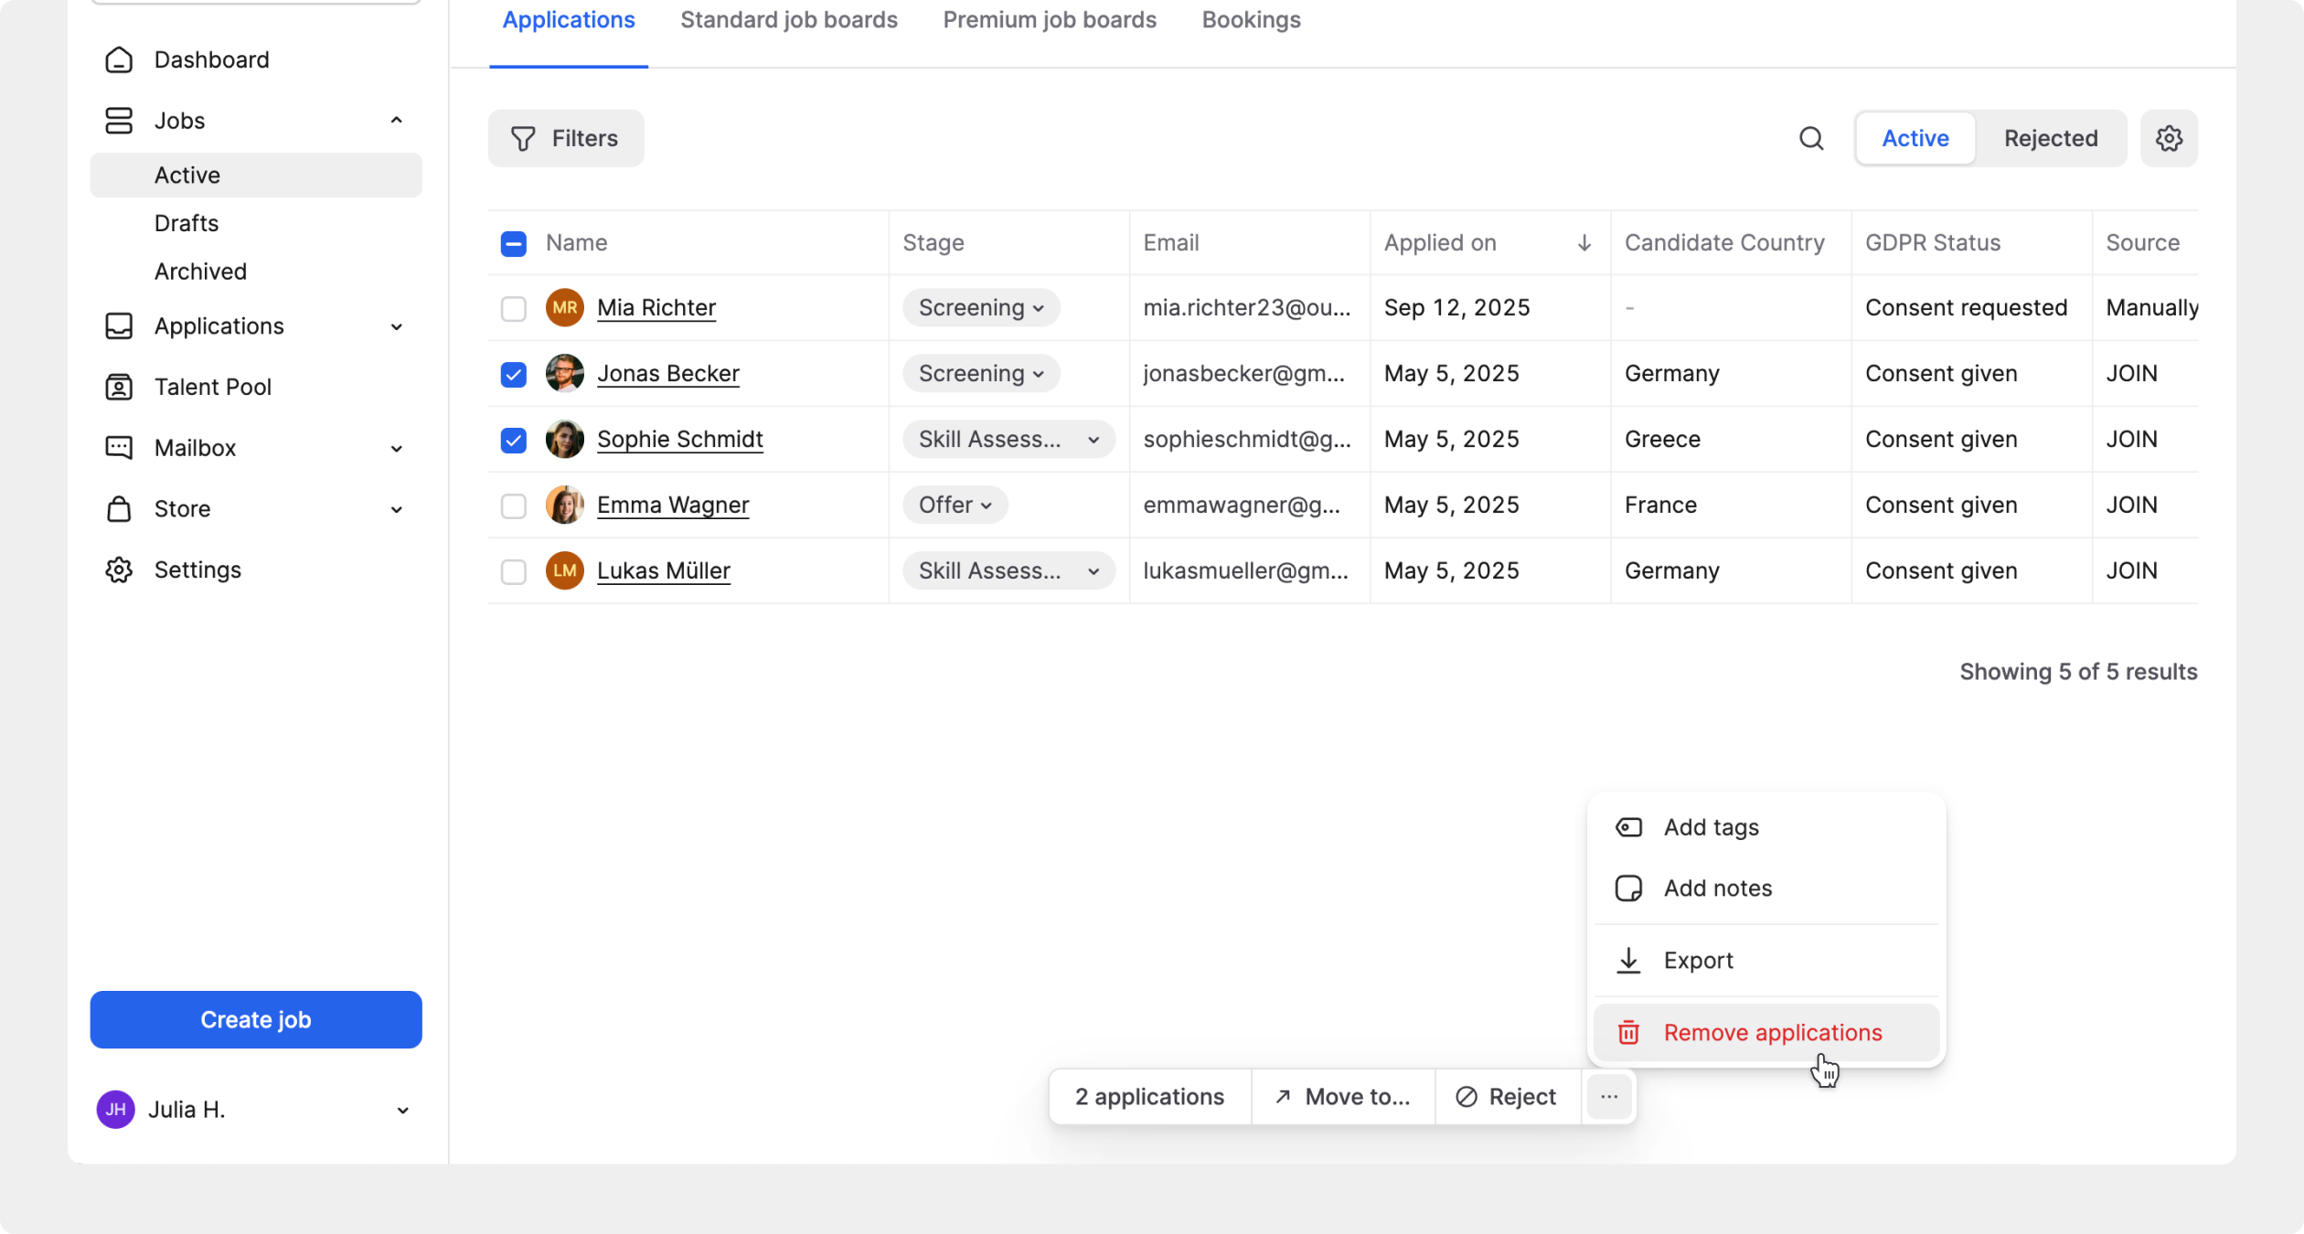Click the Applied on sort arrow
This screenshot has width=2304, height=1234.
[x=1584, y=243]
